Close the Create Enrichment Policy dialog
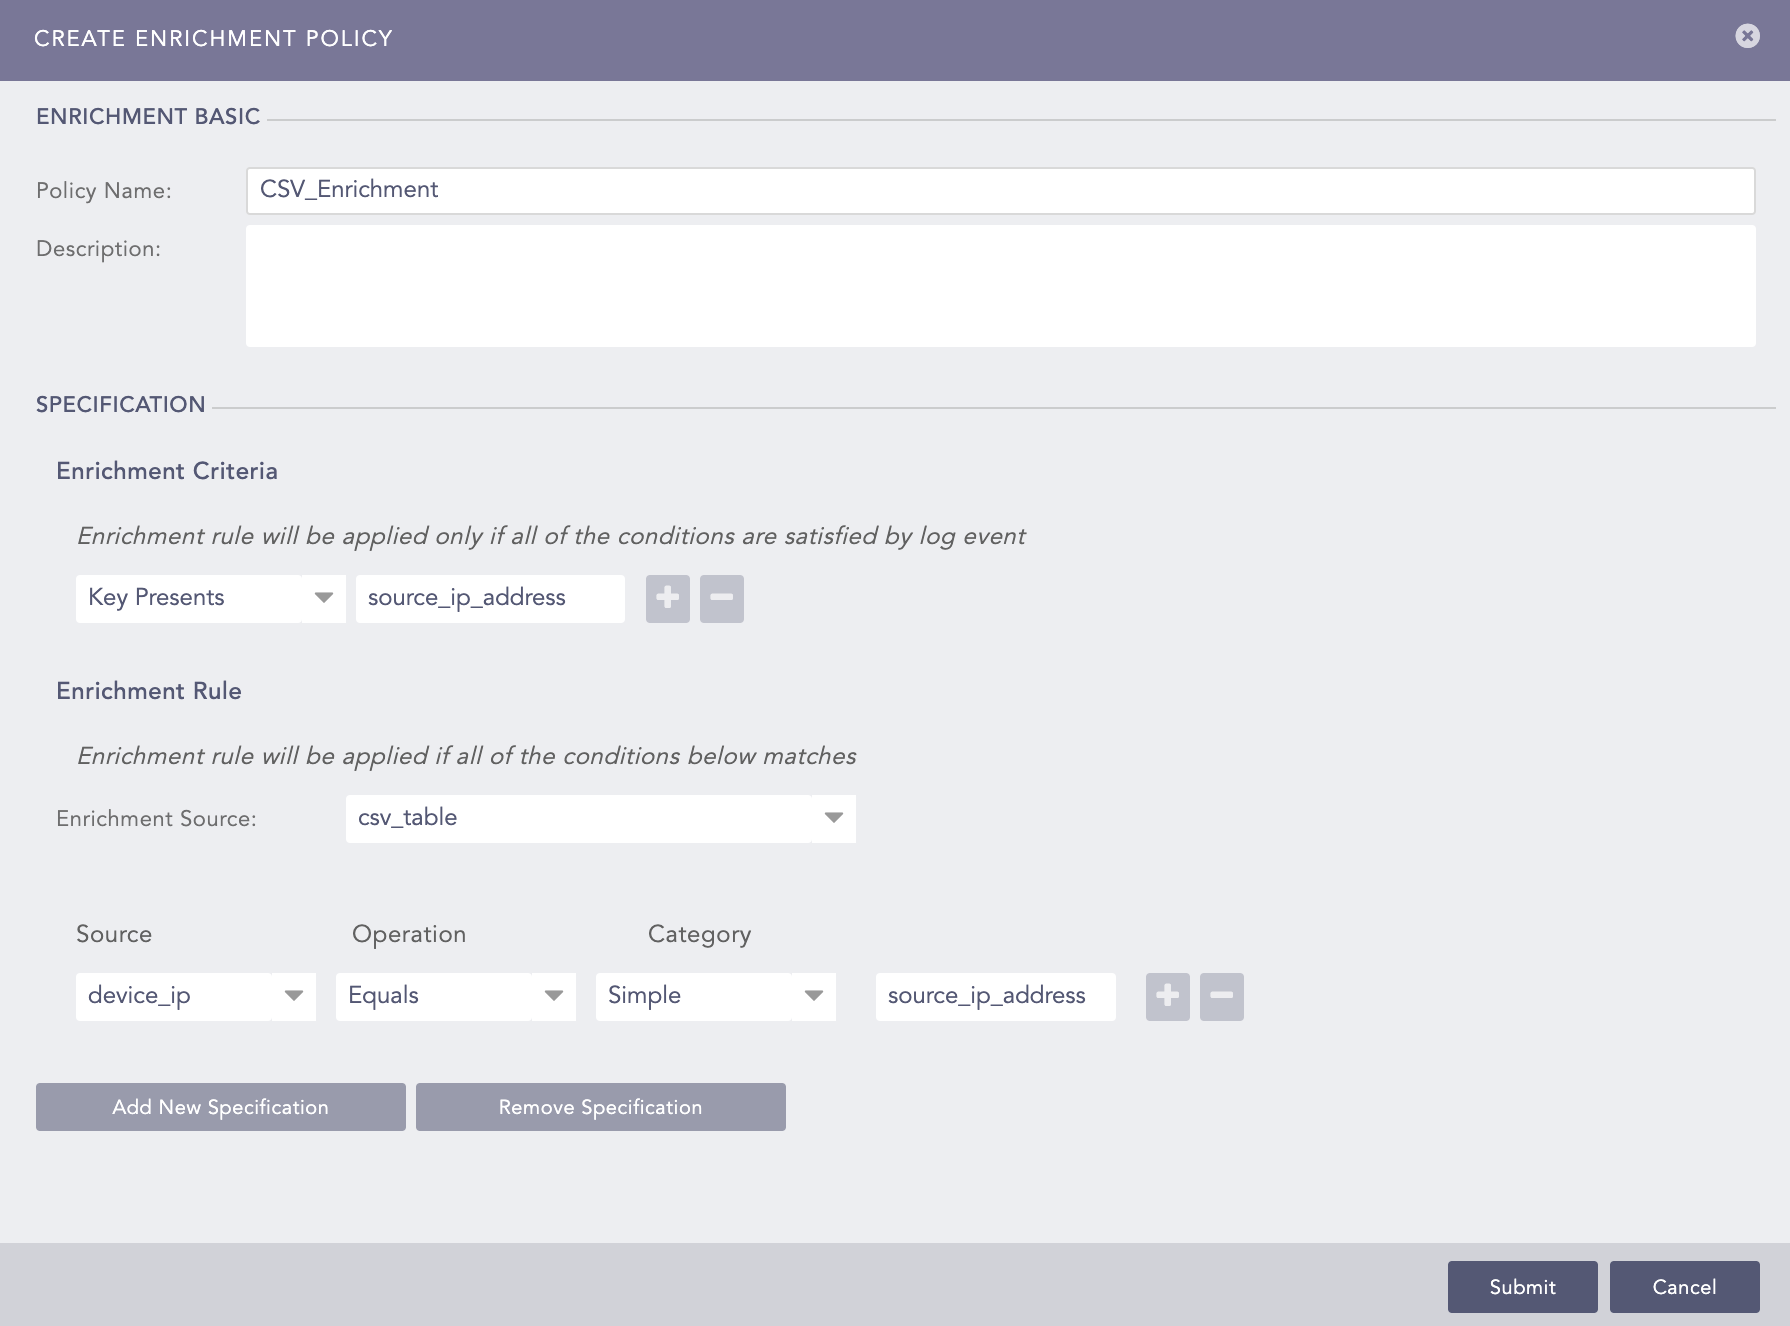The image size is (1790, 1326). (x=1747, y=36)
